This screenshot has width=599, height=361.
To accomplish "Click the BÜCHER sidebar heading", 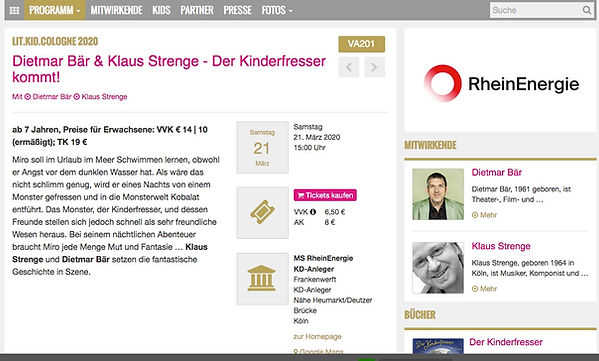I will point(420,315).
